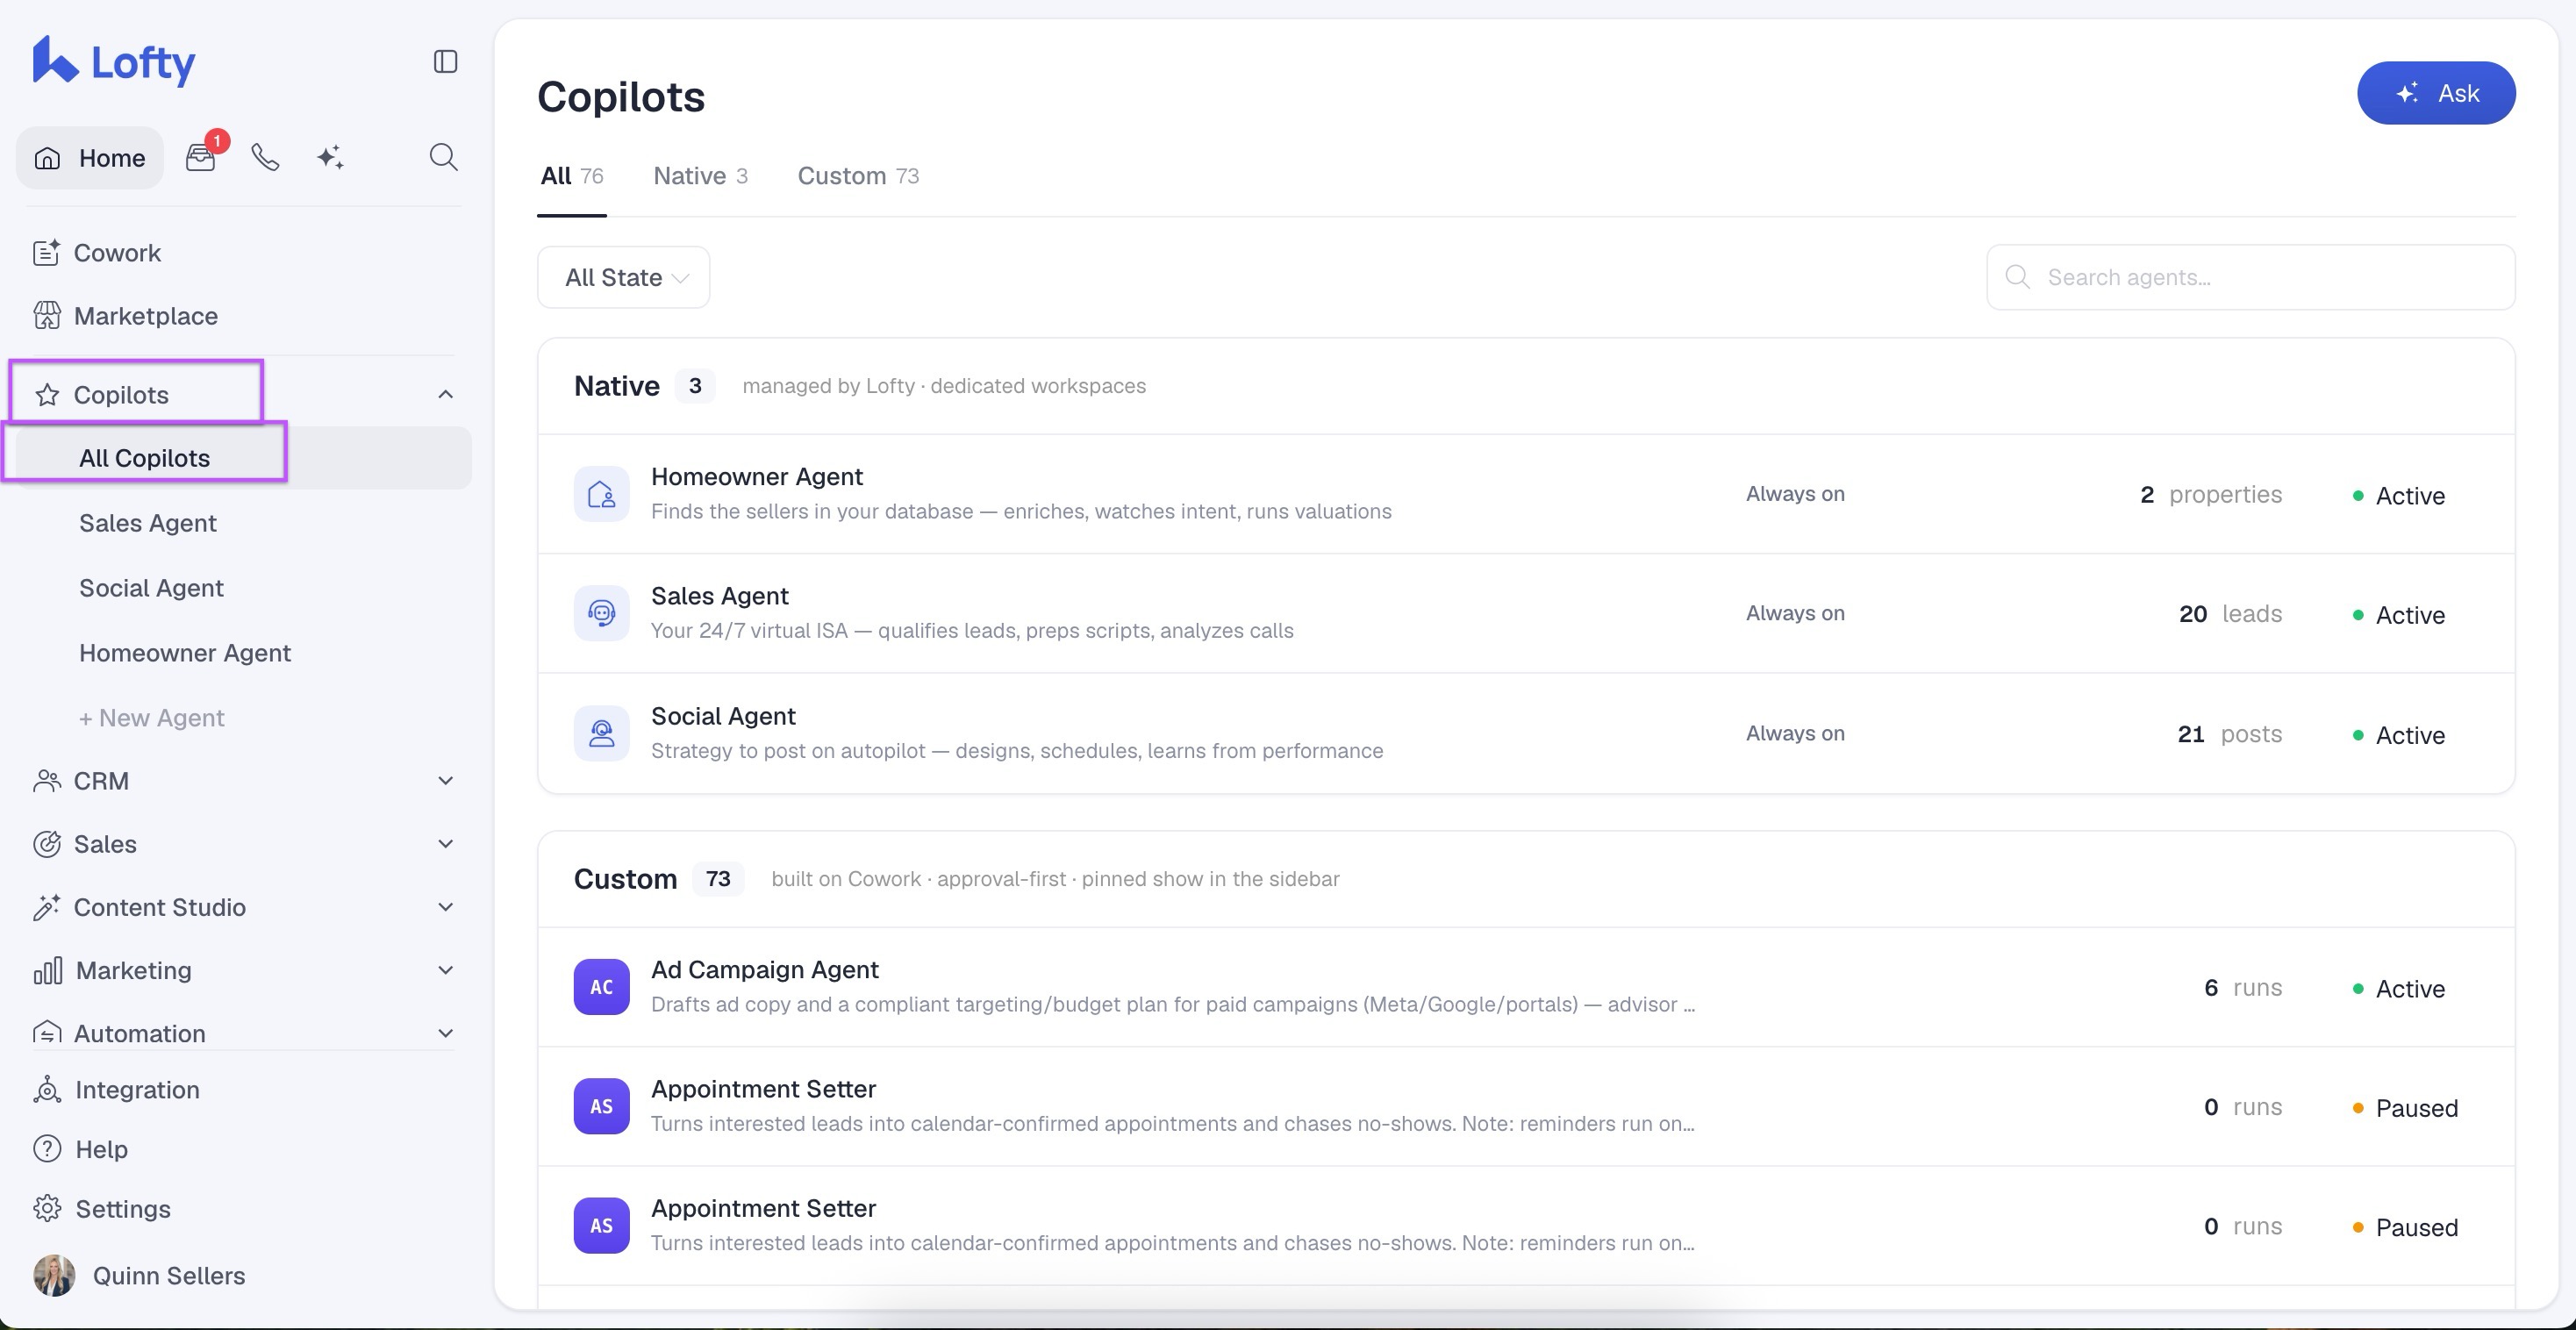This screenshot has height=1330, width=2576.
Task: Click the '20 leads' count for Sales Agent
Action: [x=2230, y=614]
